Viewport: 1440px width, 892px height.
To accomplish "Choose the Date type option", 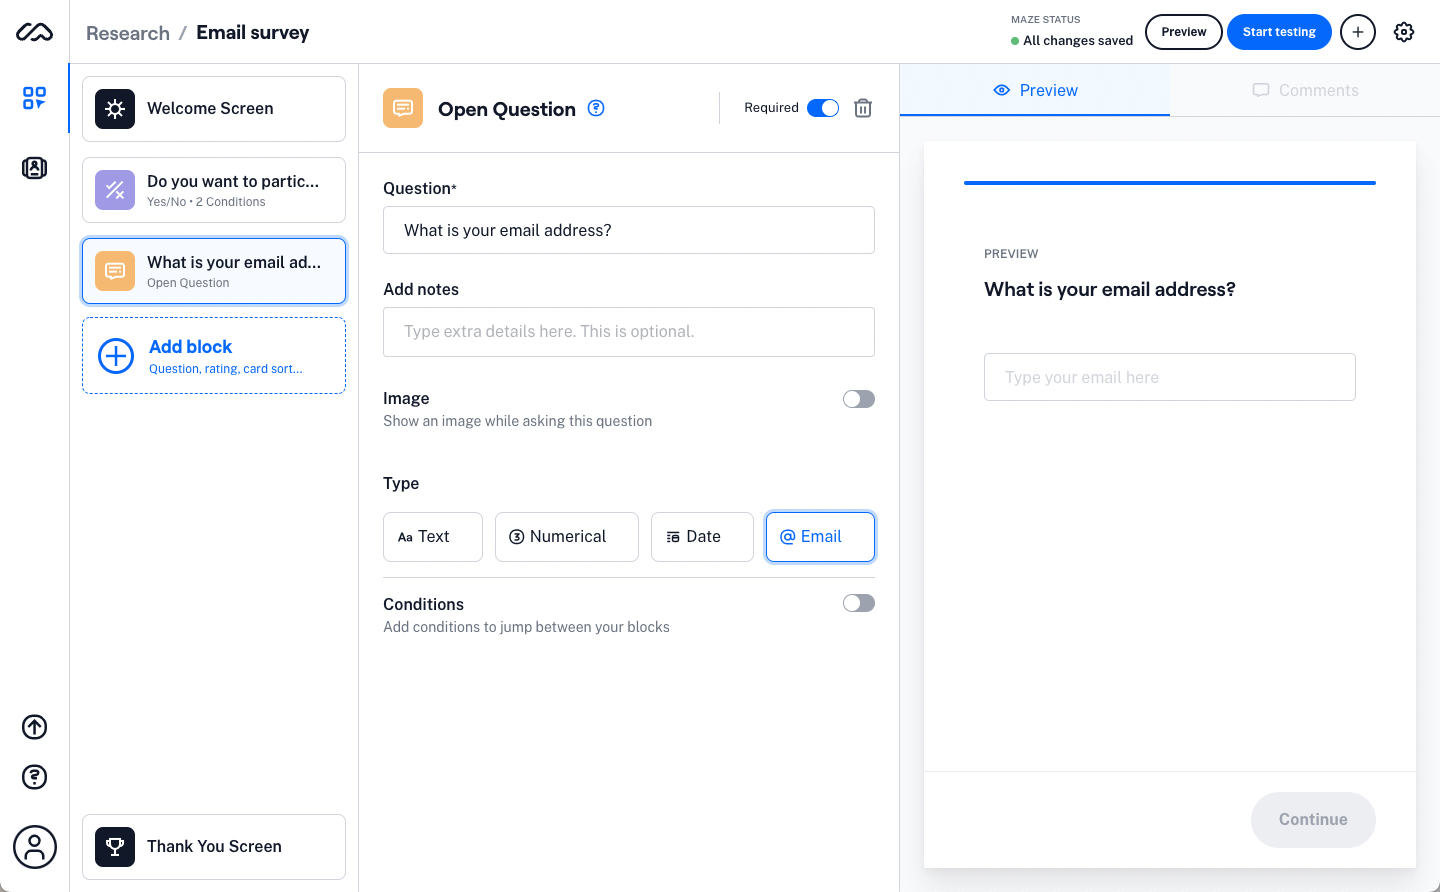I will point(701,537).
